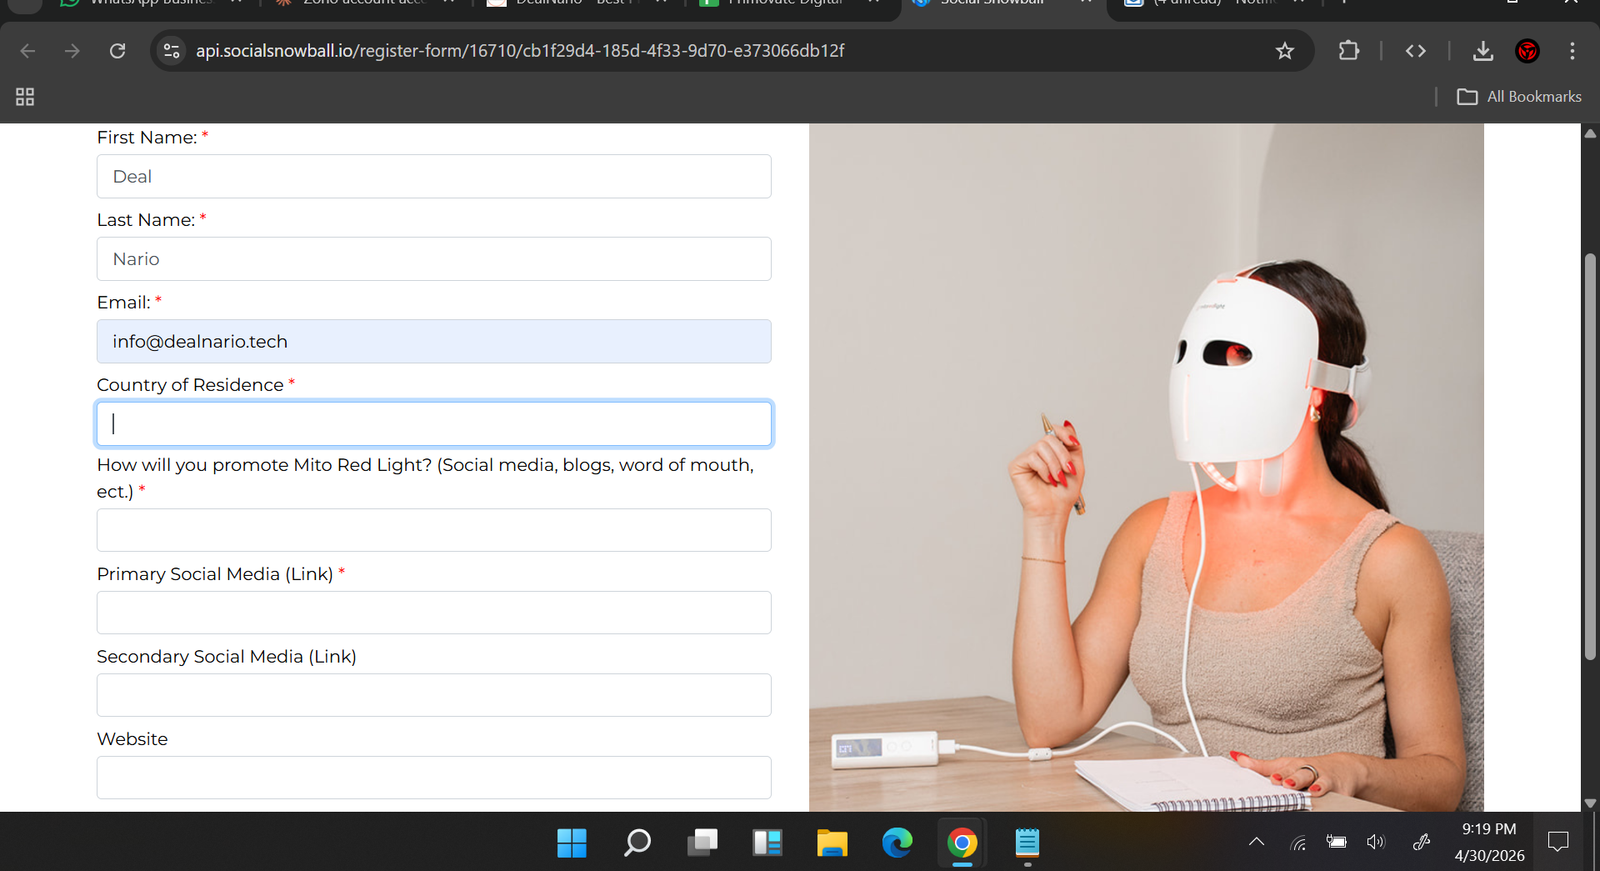Open File Explorer from taskbar

click(832, 843)
